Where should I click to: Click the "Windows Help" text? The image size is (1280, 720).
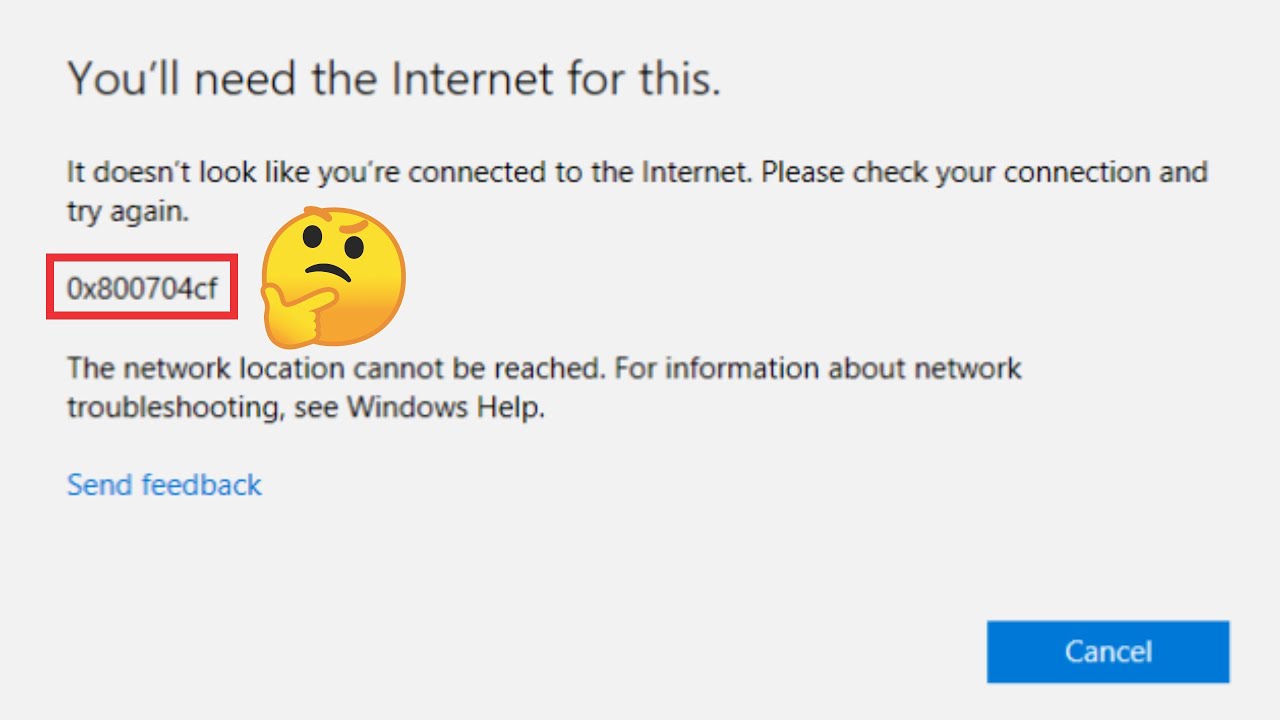446,408
